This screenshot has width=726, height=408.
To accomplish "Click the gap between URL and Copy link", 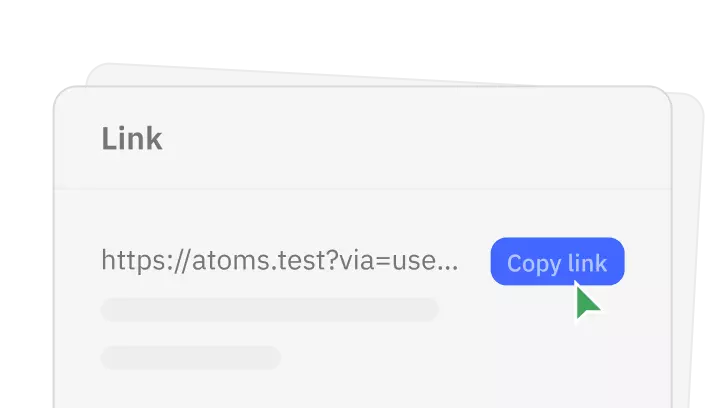I will 475,262.
